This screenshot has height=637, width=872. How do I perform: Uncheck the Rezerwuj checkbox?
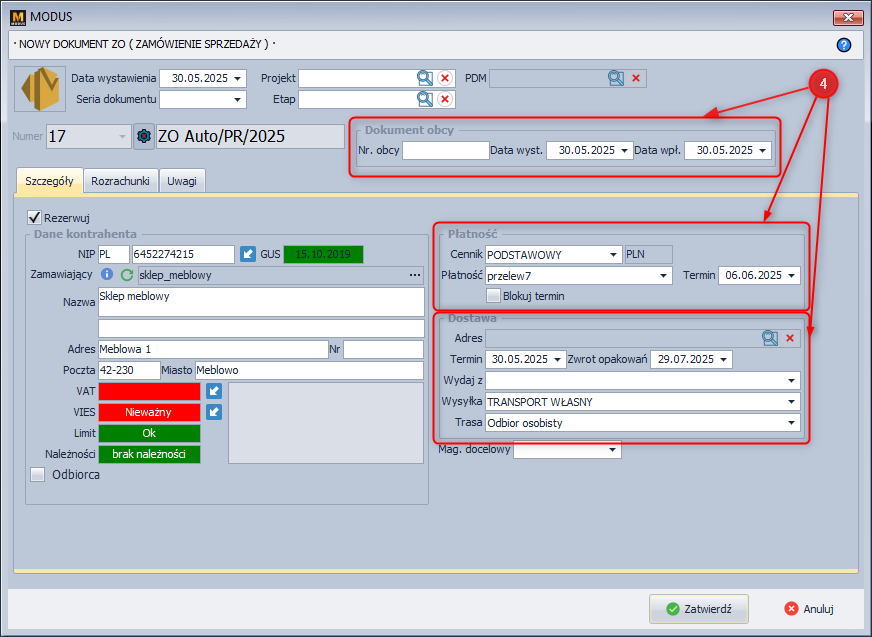point(35,217)
